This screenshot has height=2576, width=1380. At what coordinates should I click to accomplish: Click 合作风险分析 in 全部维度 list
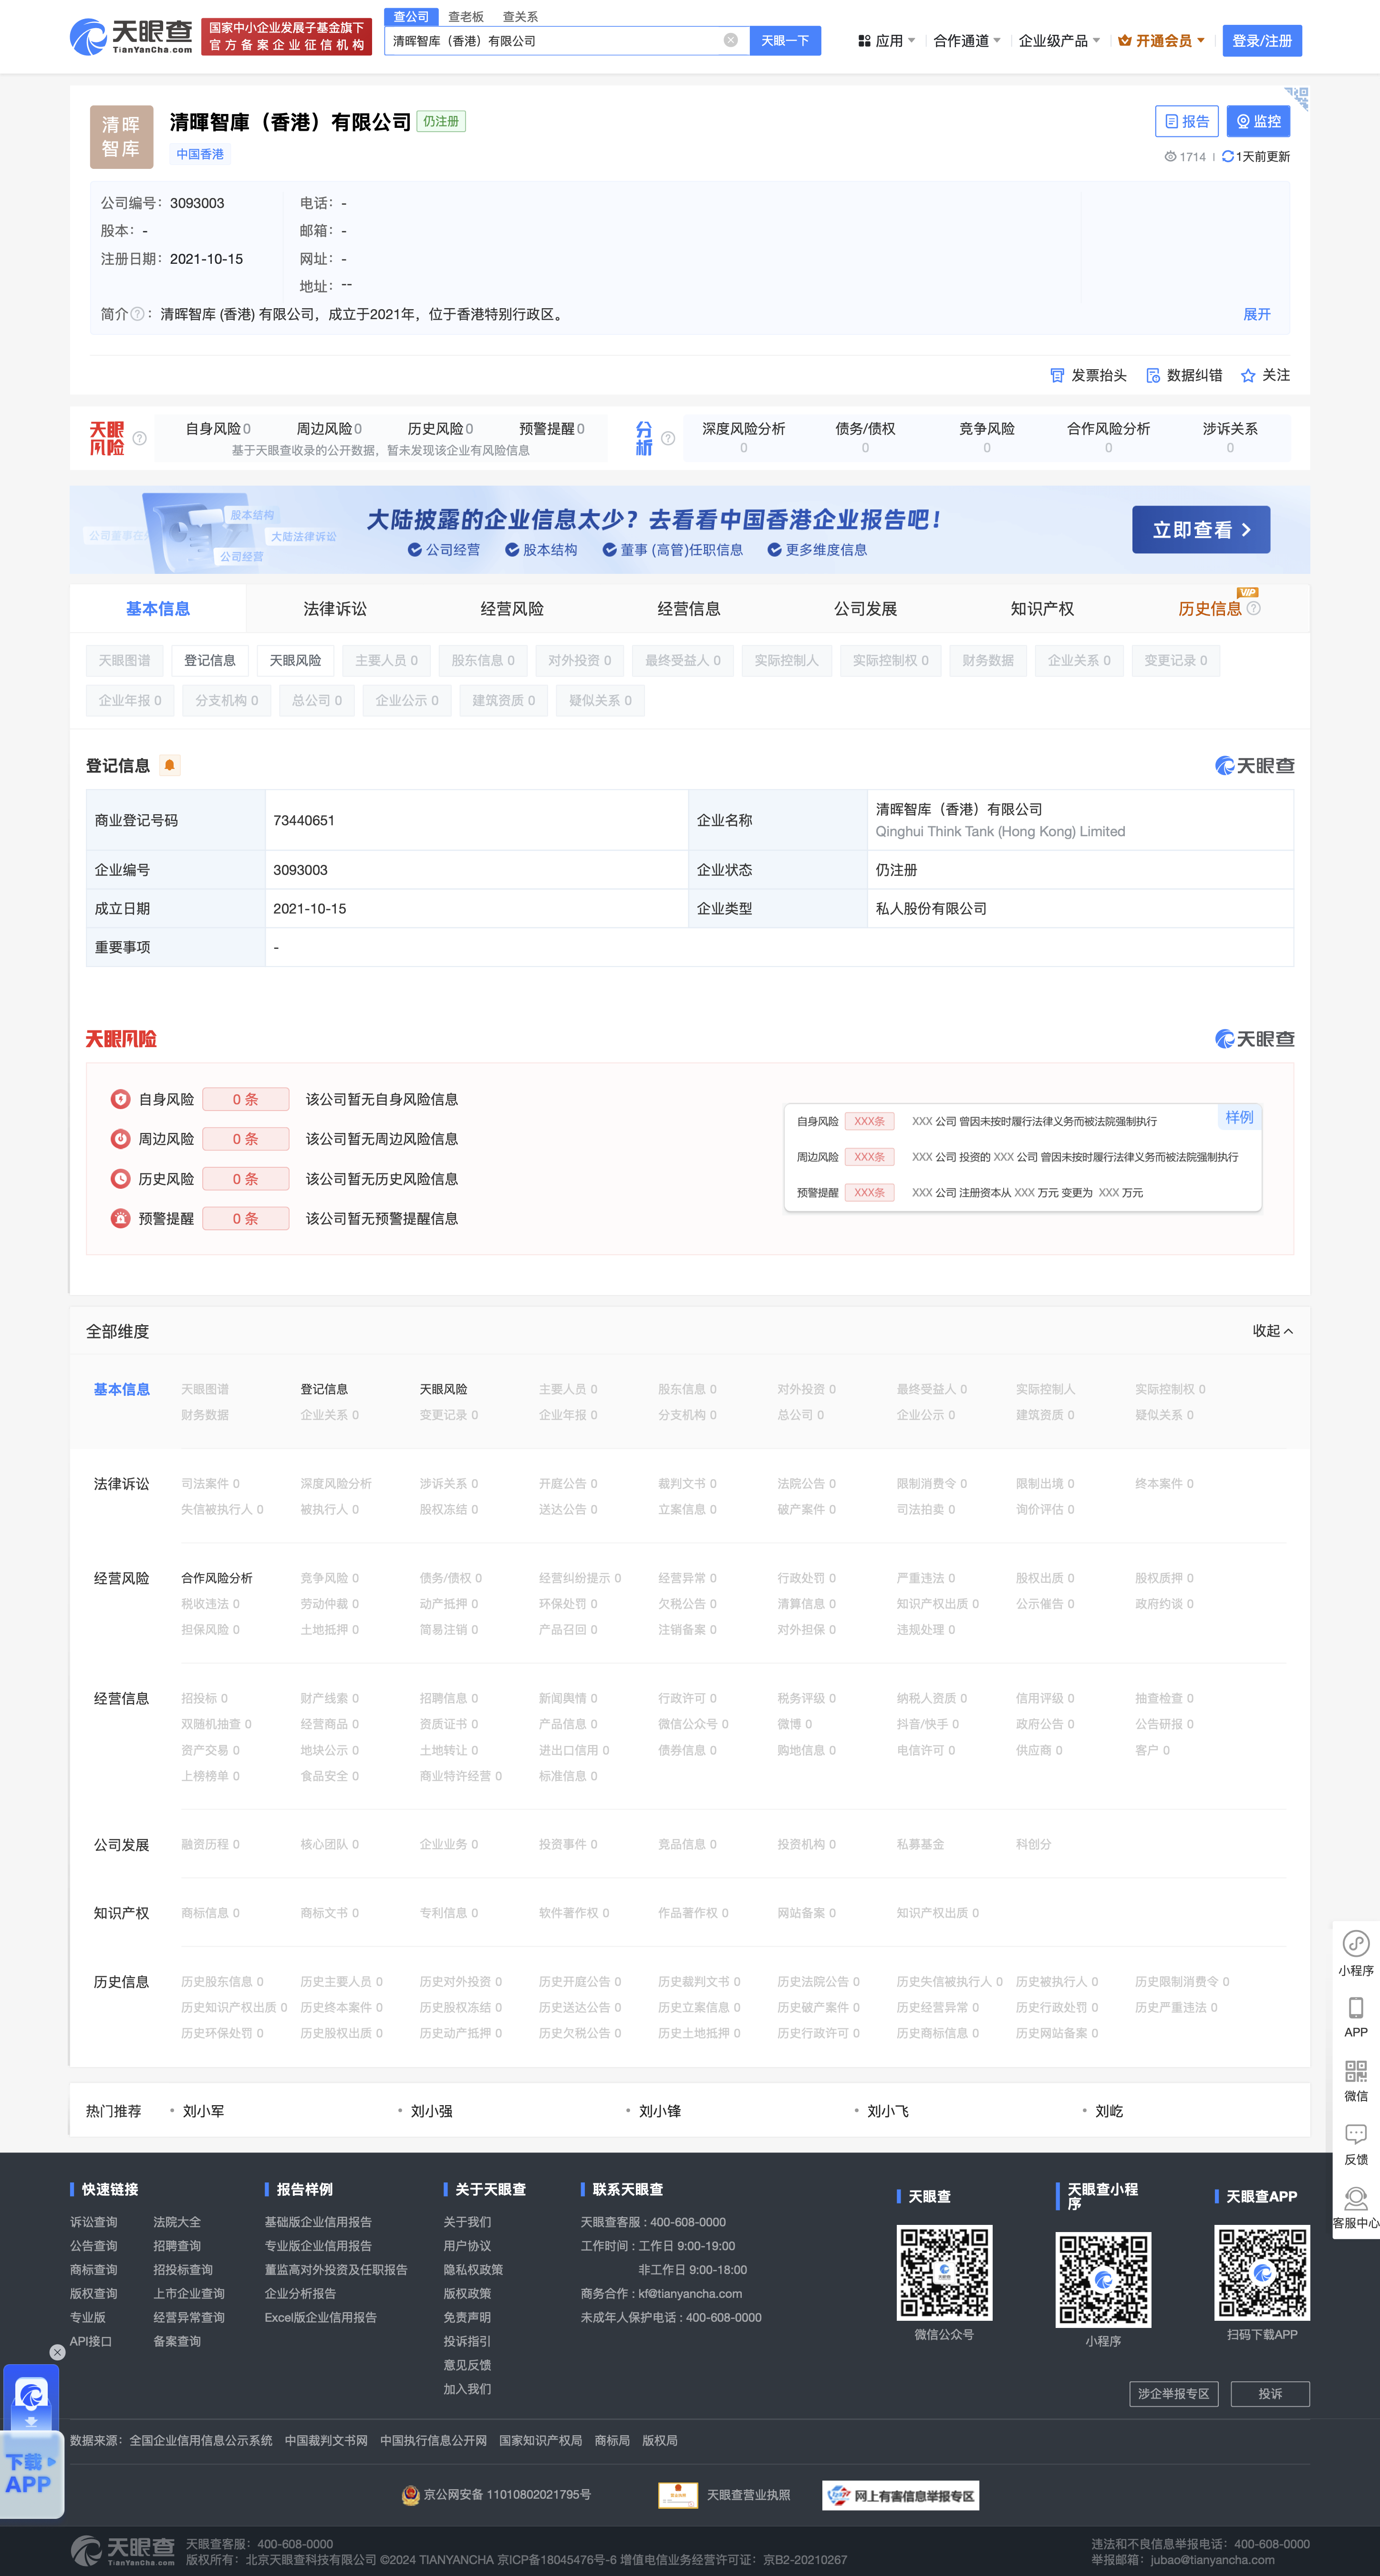(217, 1577)
